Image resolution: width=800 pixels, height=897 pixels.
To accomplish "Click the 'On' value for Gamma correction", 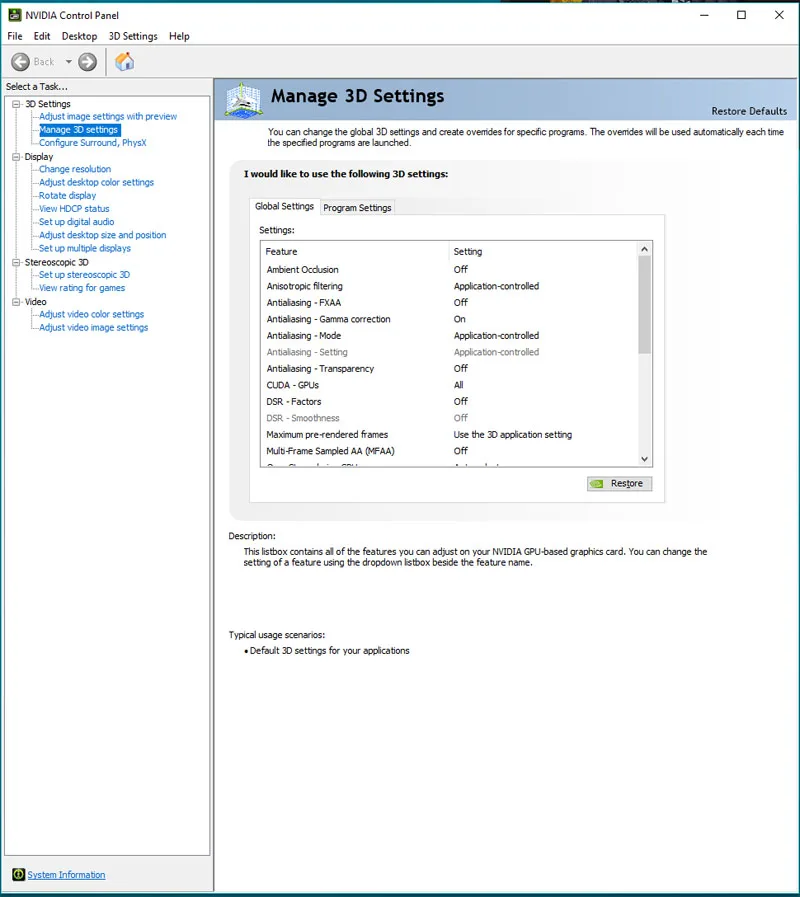I will point(460,319).
